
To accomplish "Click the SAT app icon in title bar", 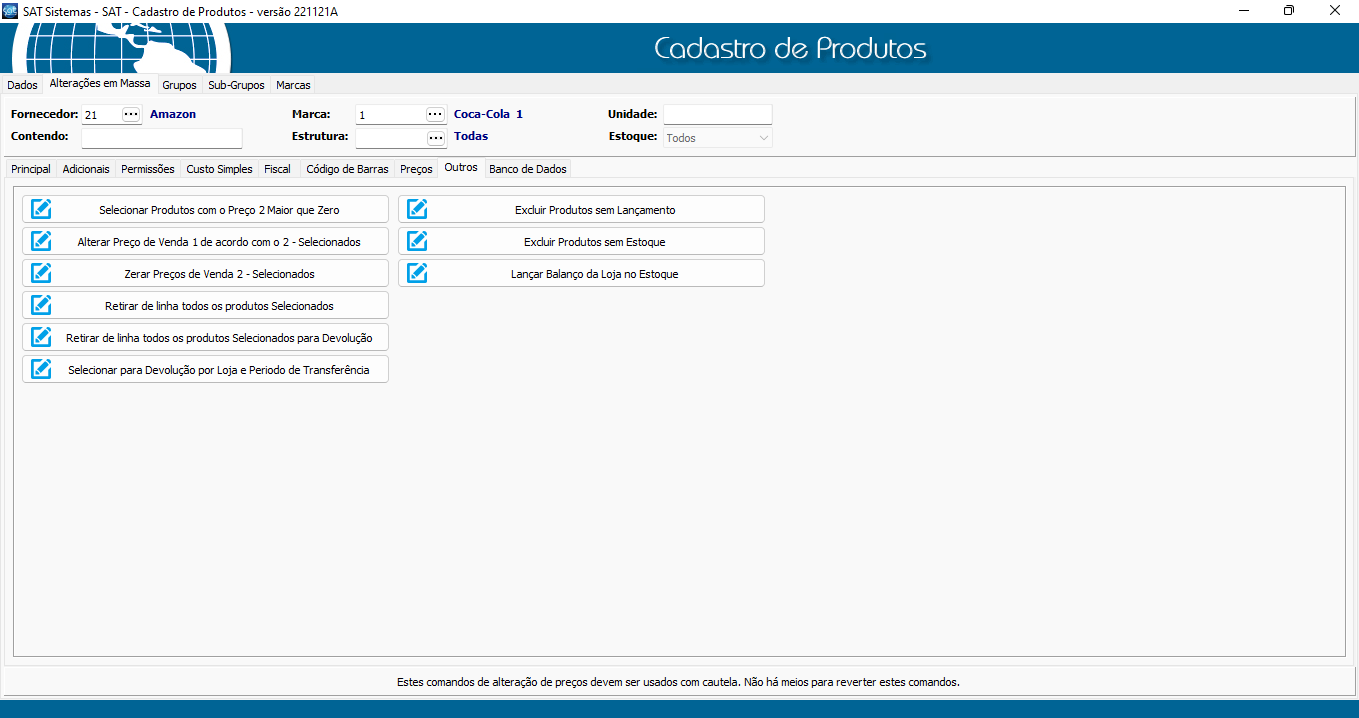I will coord(10,10).
